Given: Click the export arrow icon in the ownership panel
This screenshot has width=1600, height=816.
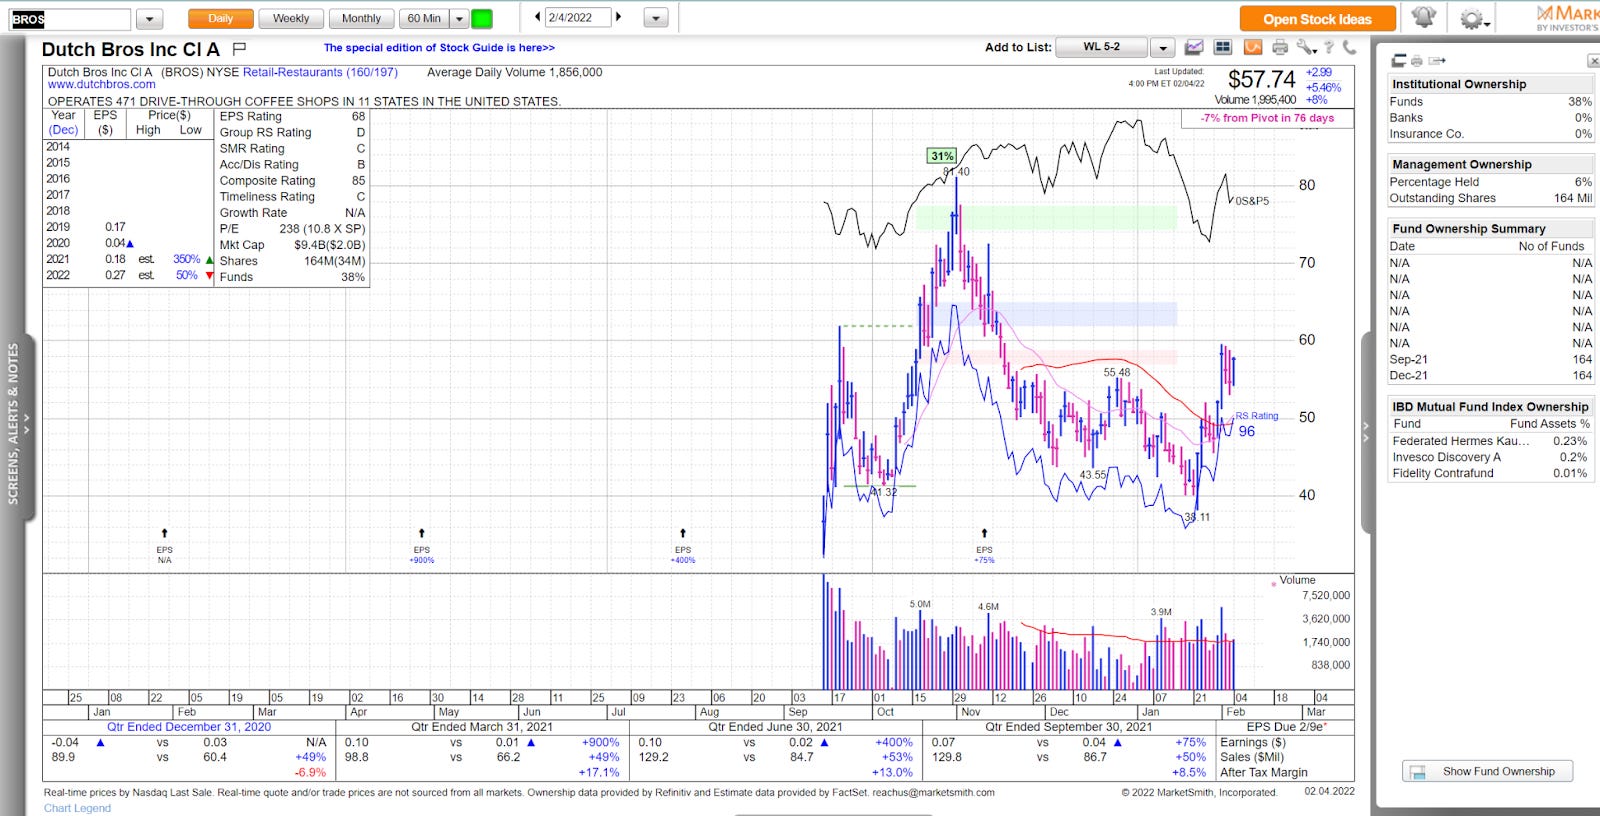Looking at the screenshot, I should [1437, 61].
